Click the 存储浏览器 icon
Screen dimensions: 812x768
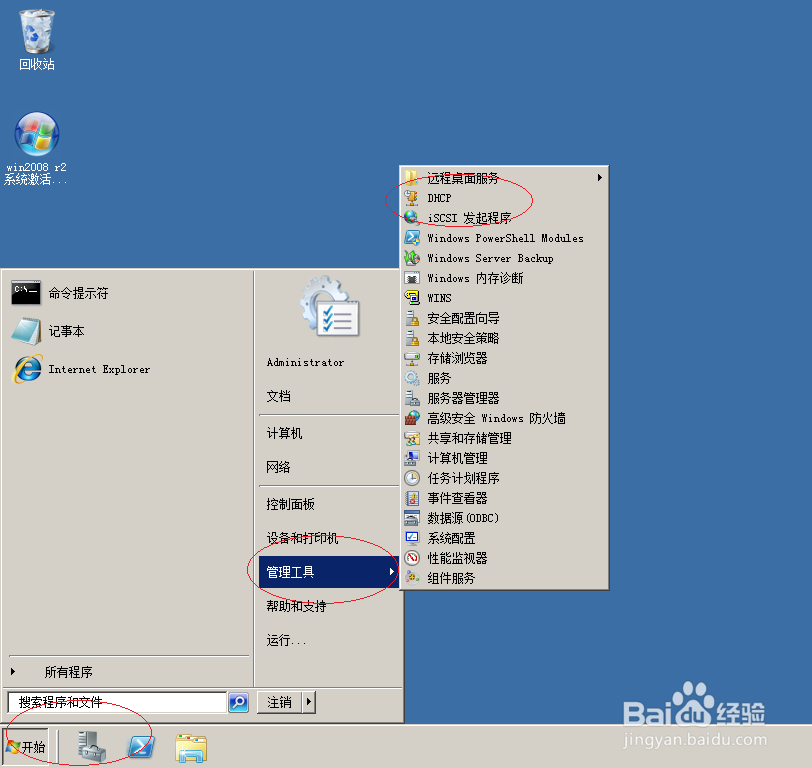pos(412,358)
